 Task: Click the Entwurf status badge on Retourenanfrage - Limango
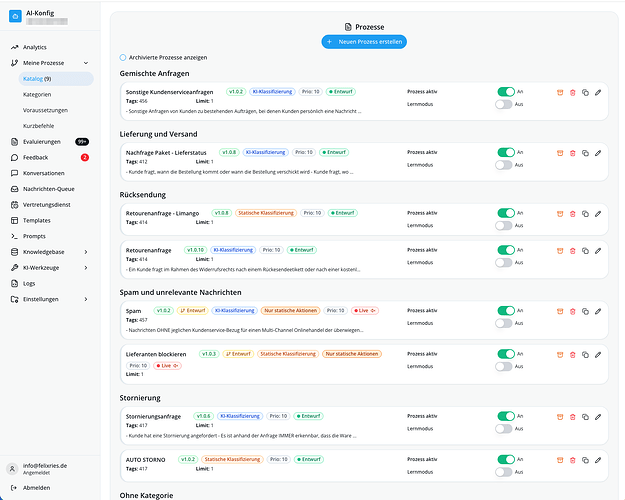tap(343, 213)
